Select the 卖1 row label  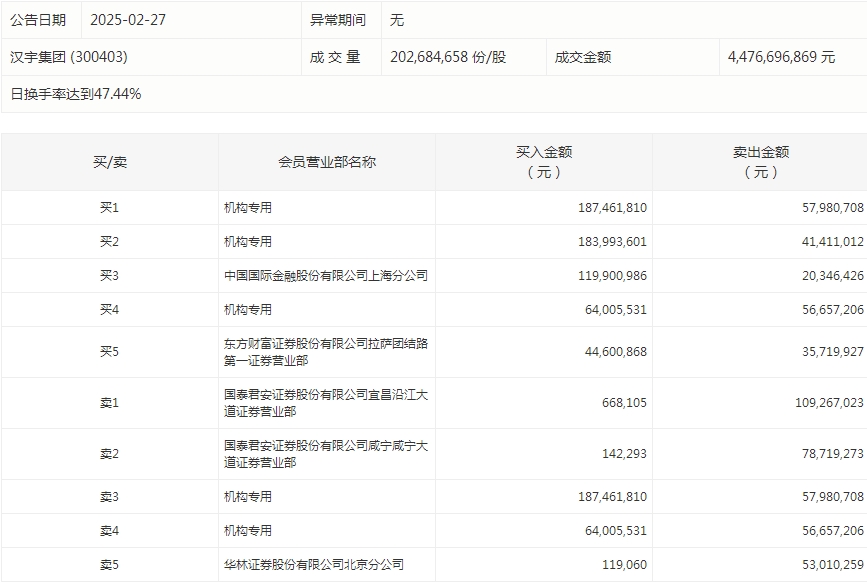(x=109, y=403)
